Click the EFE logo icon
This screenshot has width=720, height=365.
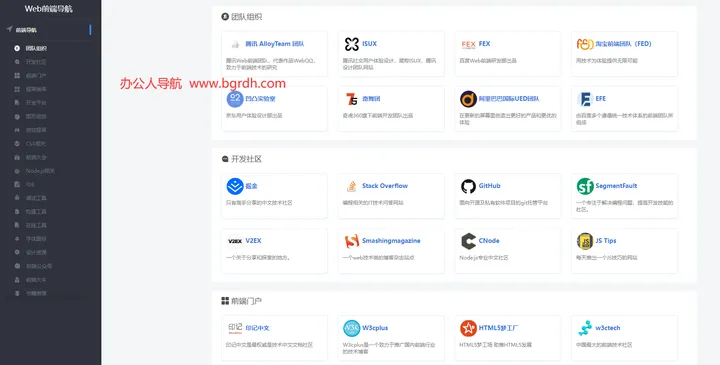(x=585, y=99)
